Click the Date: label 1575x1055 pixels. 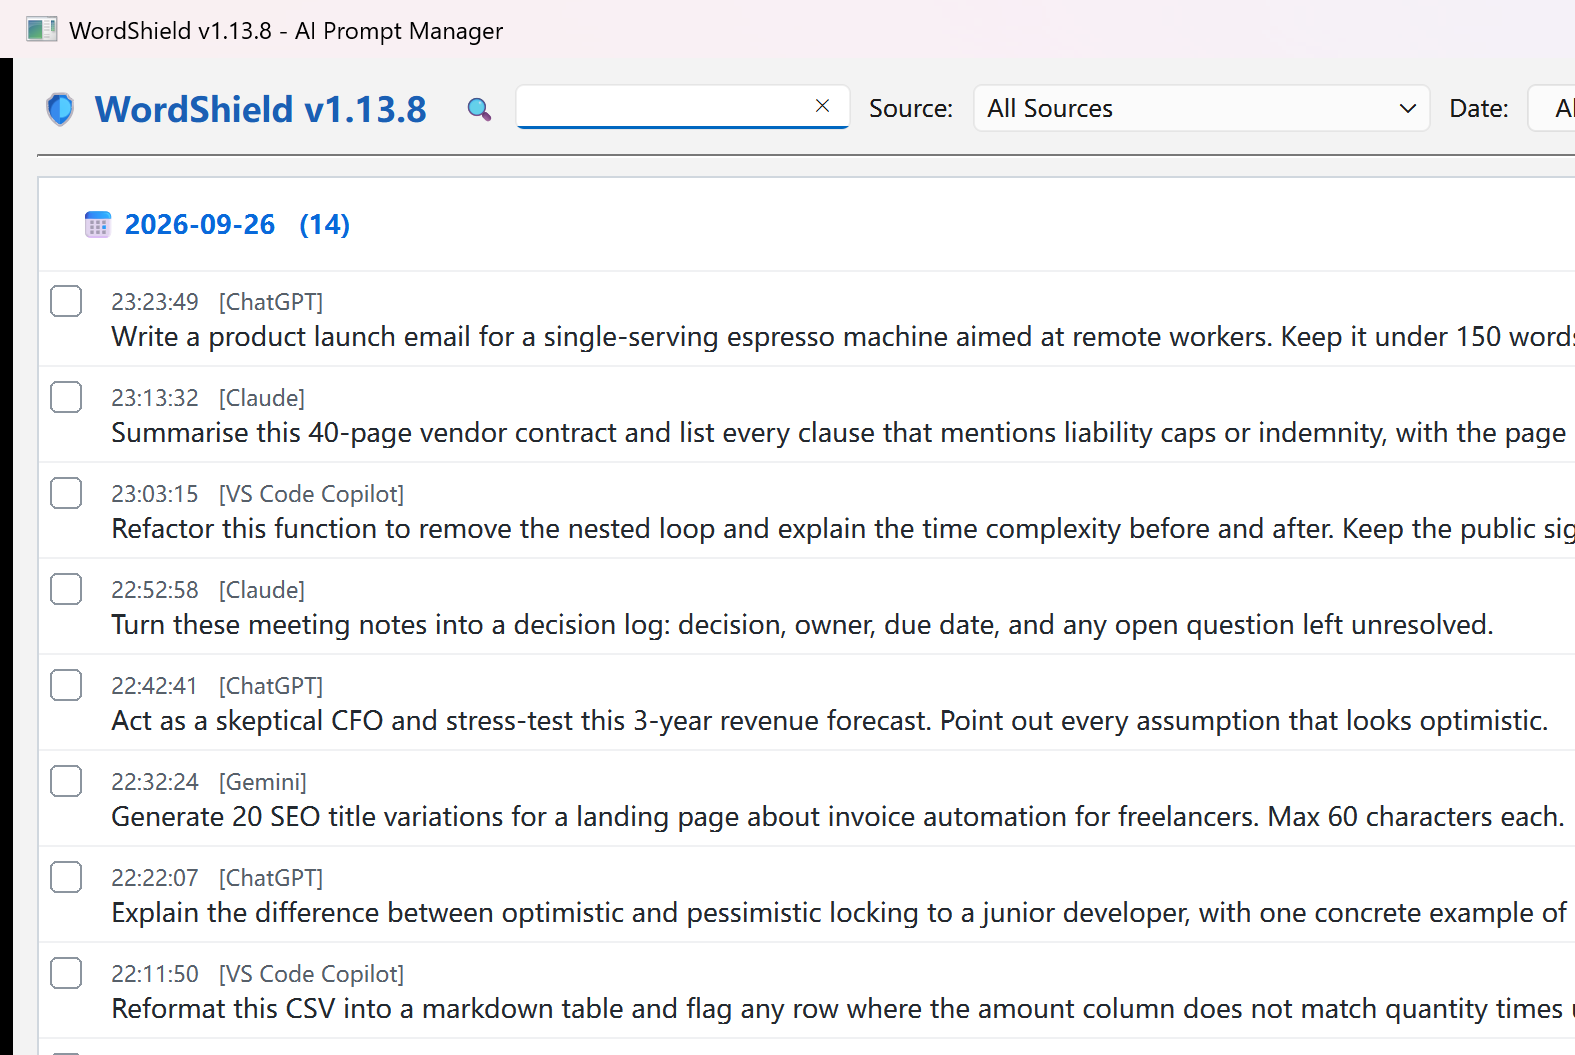[1479, 108]
